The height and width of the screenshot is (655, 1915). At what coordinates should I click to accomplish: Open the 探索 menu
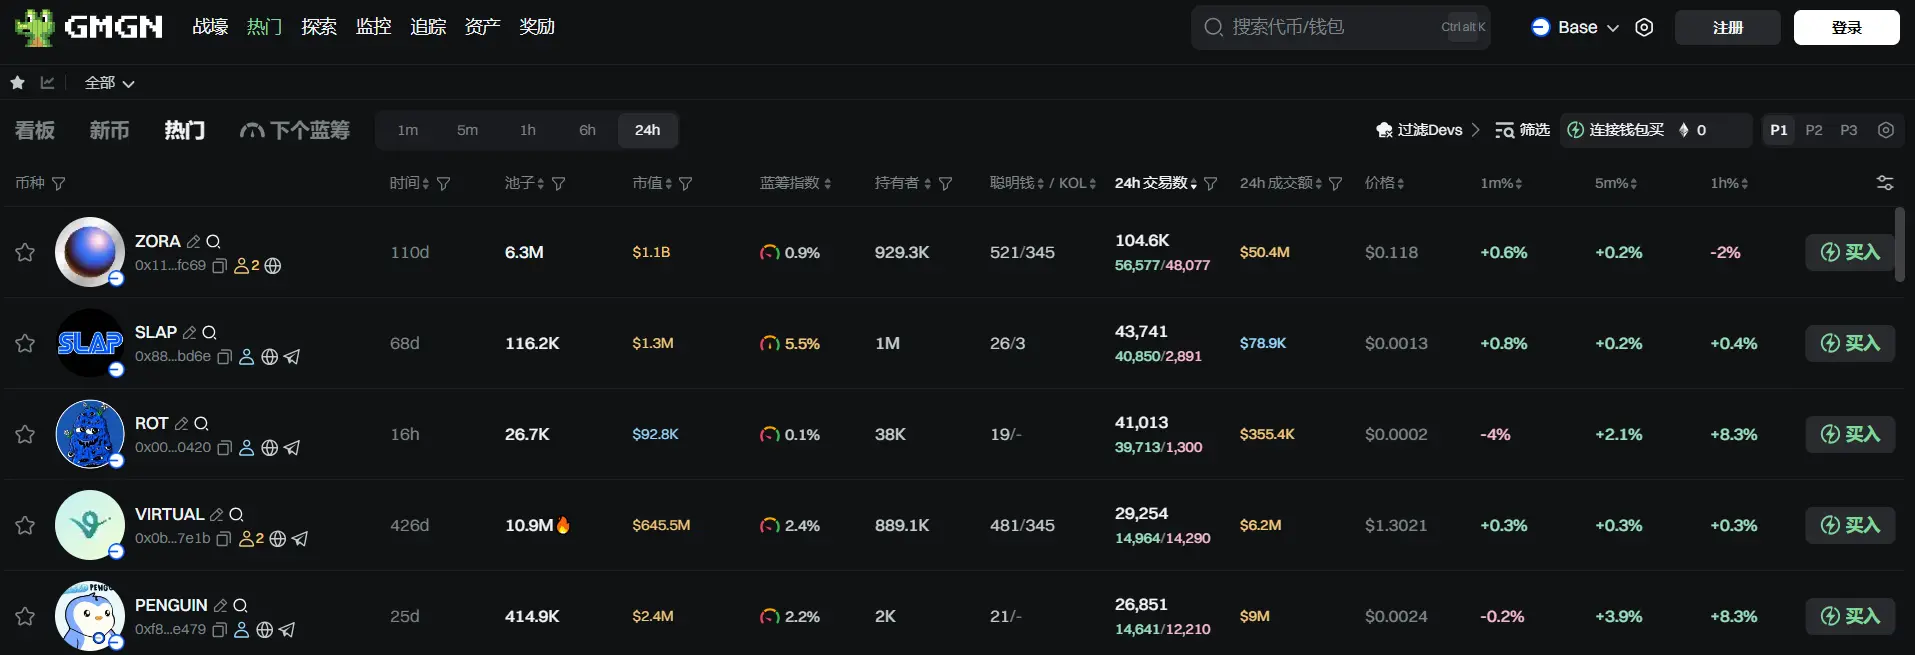click(319, 27)
